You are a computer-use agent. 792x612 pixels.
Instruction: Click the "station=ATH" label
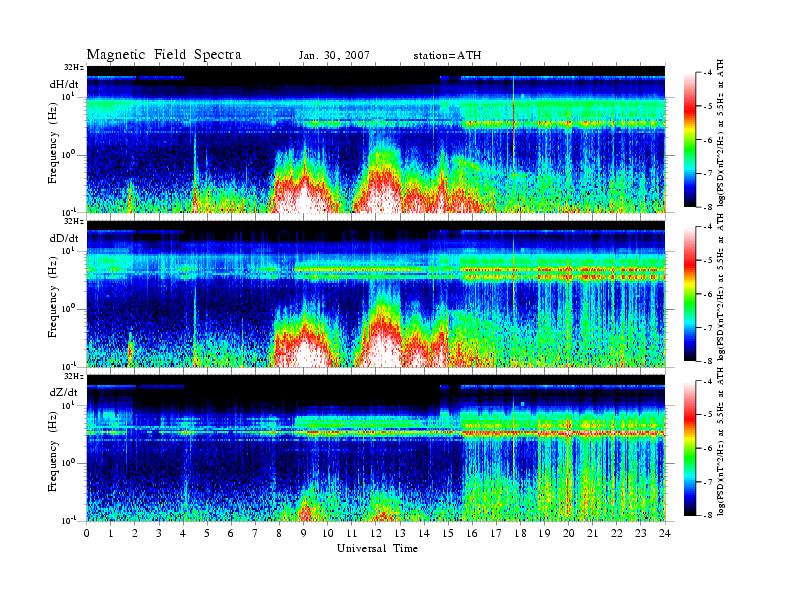click(447, 56)
